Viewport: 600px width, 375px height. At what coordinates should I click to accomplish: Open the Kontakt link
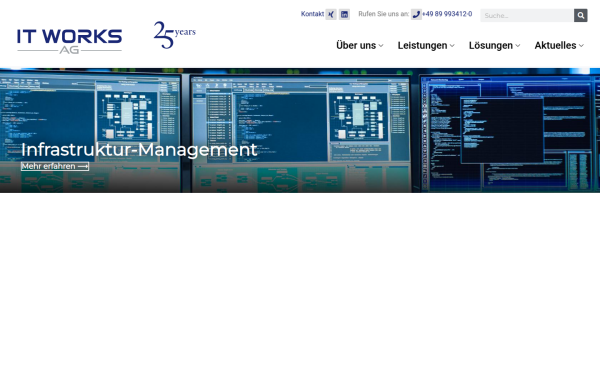pos(312,14)
